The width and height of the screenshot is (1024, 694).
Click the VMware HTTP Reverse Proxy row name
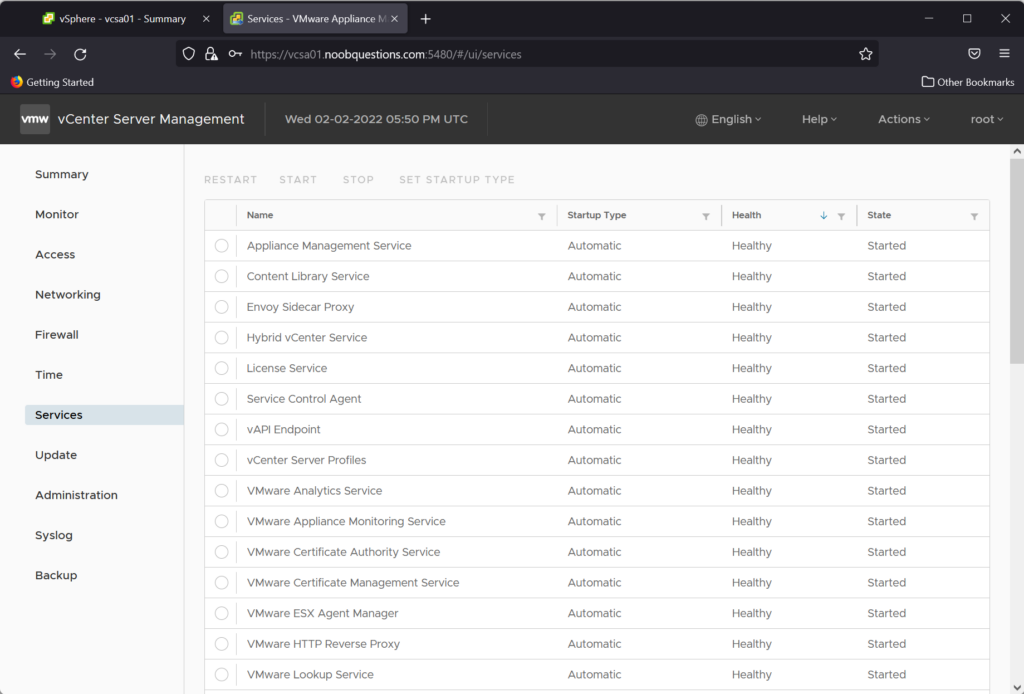[323, 644]
